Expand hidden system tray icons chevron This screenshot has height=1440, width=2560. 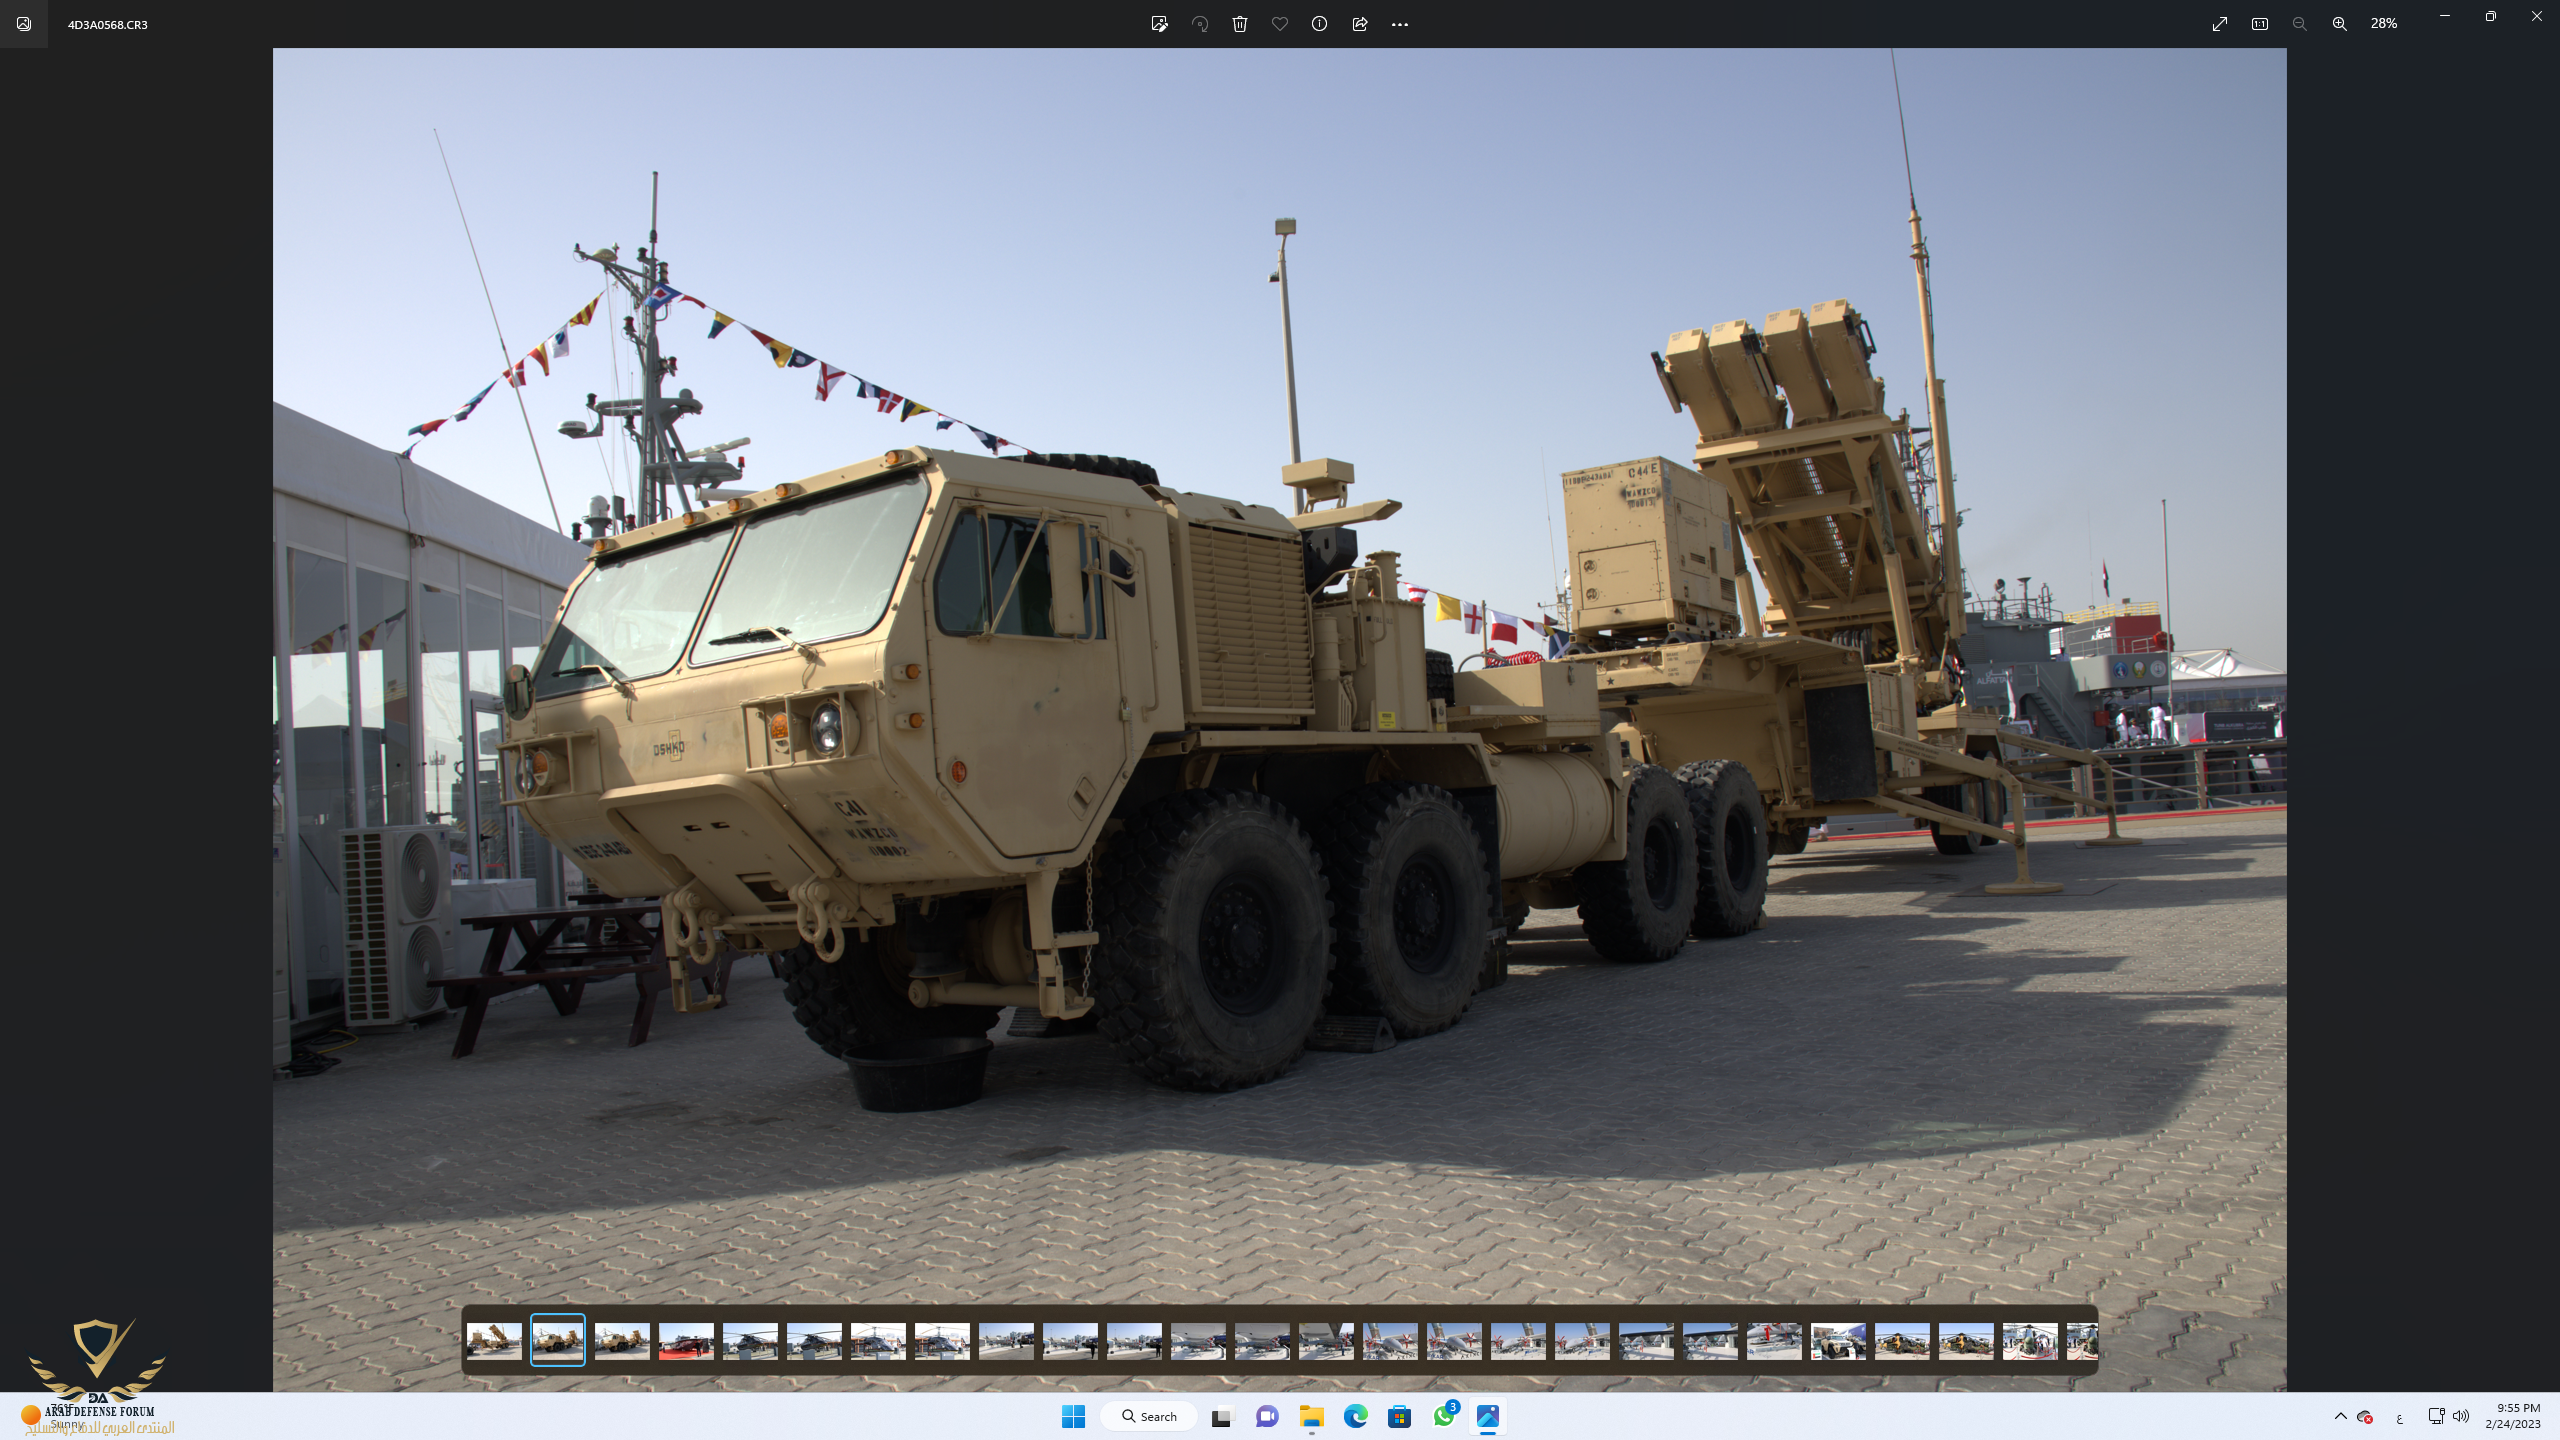tap(2340, 1416)
